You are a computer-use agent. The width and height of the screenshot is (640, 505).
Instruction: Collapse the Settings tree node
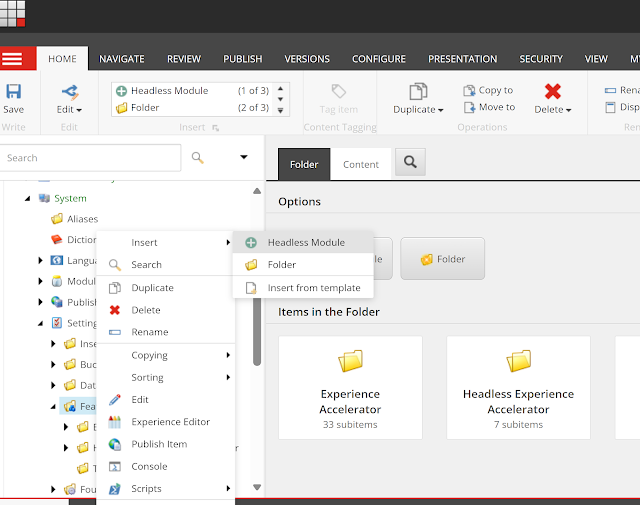pos(40,323)
